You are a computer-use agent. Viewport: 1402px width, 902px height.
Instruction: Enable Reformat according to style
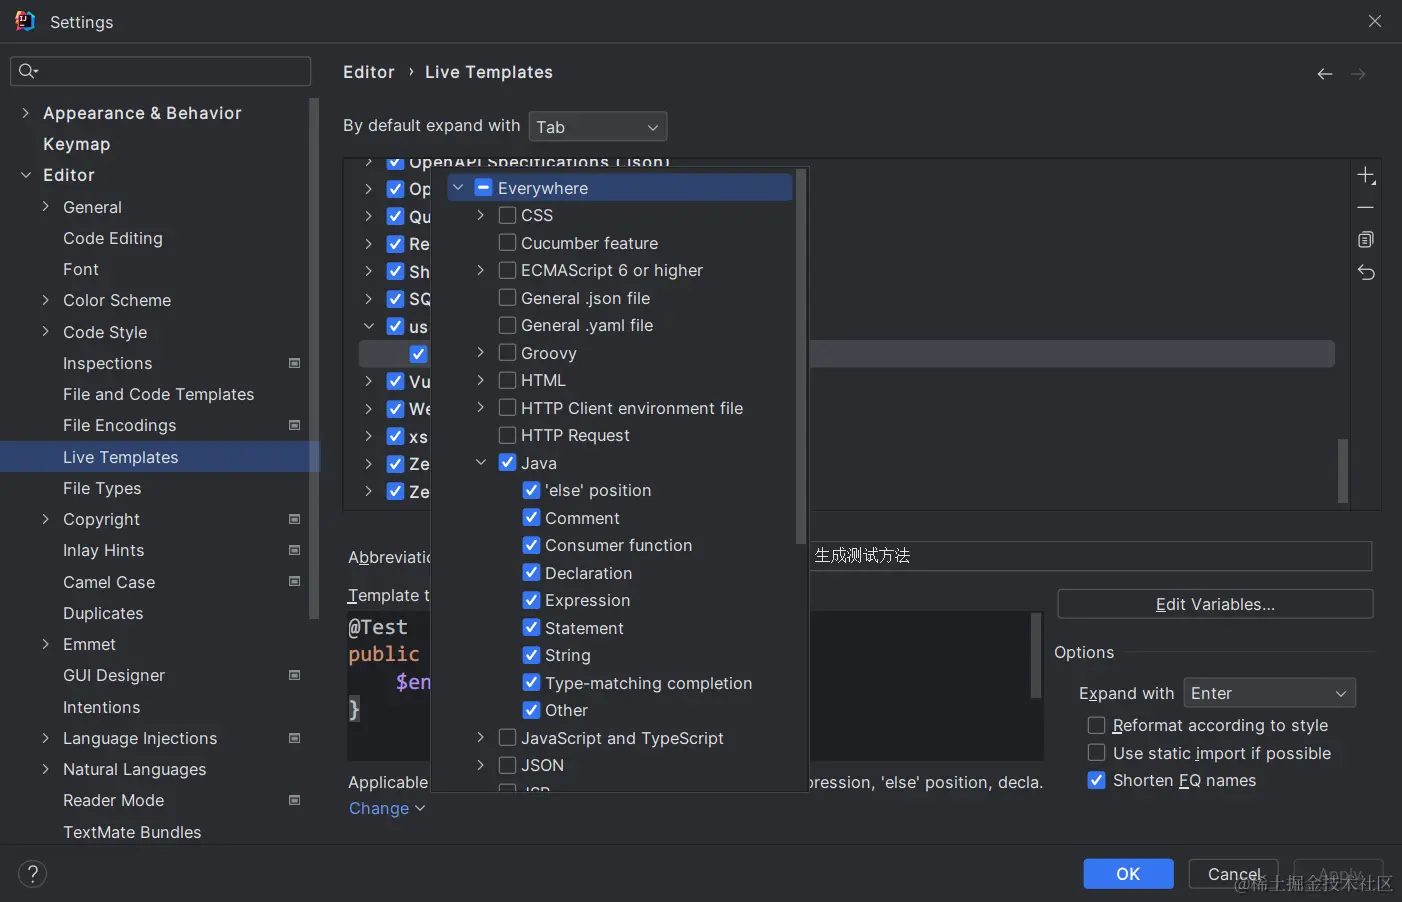coord(1097,725)
